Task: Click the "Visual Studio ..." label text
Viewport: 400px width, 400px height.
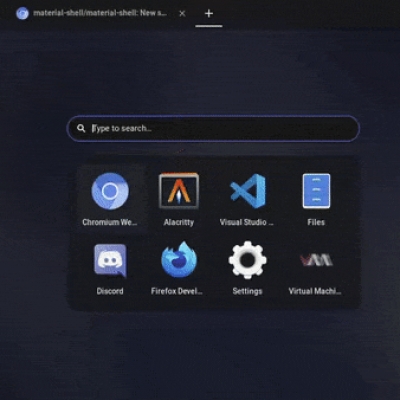Action: click(x=246, y=222)
